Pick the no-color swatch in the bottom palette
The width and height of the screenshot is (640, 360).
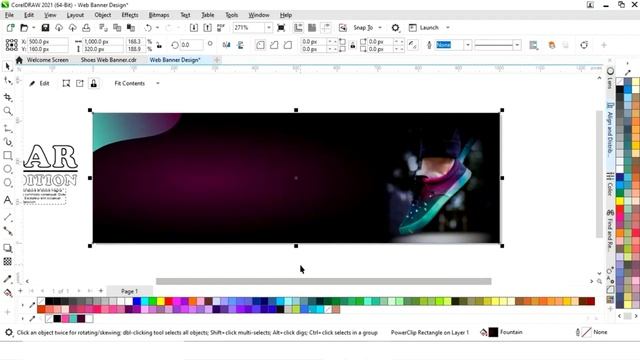point(41,301)
